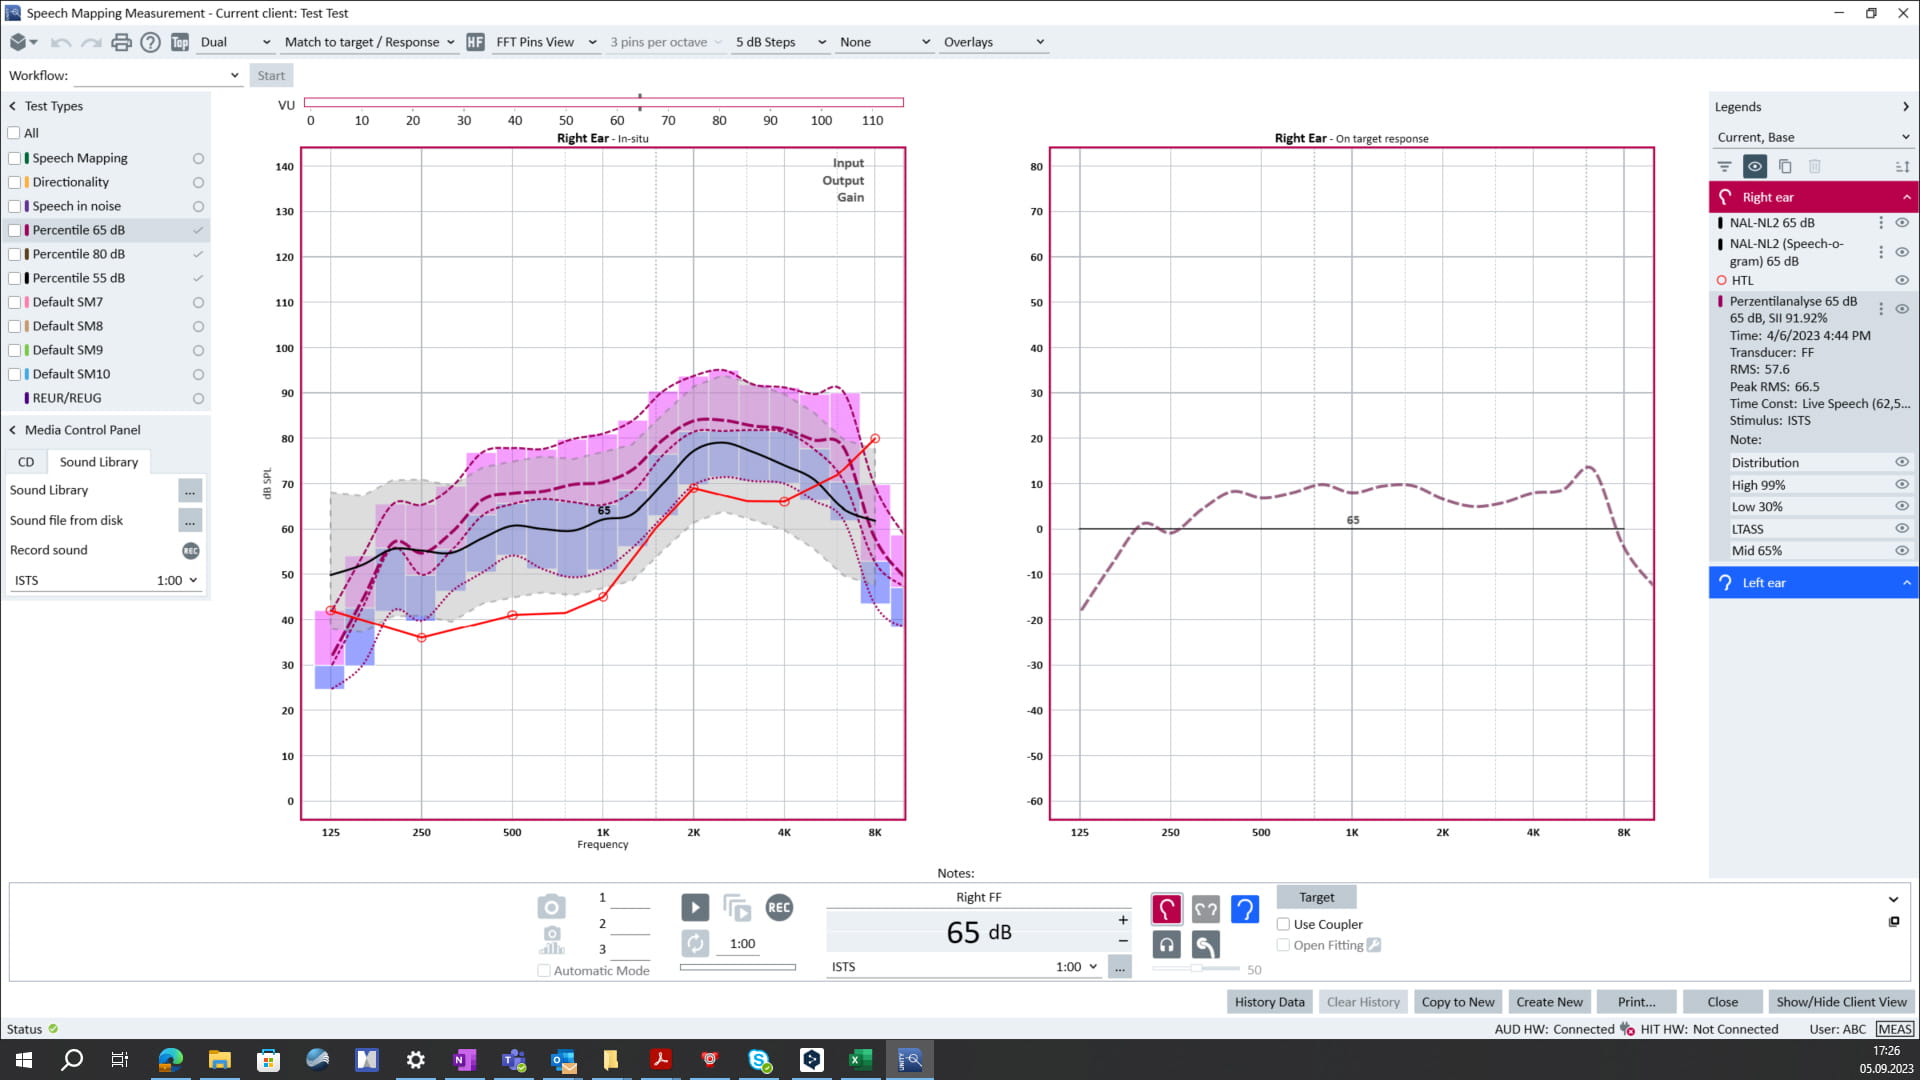Open the 5 dB Steps dropdown

(x=780, y=42)
